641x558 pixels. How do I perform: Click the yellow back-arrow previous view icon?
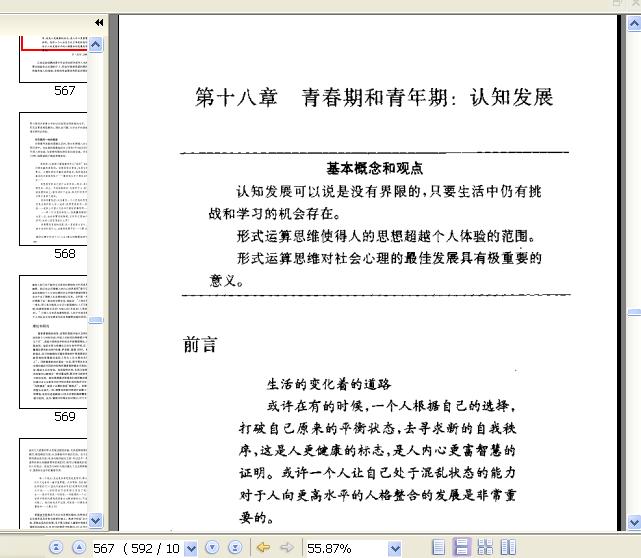point(263,547)
